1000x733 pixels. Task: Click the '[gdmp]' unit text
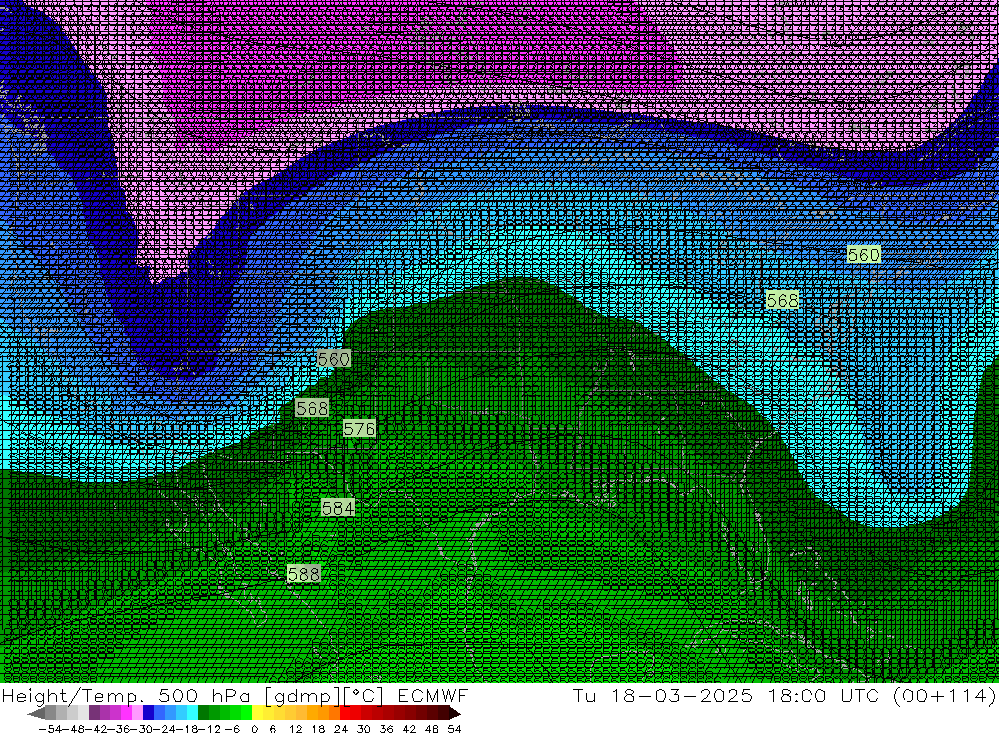tap(302, 696)
